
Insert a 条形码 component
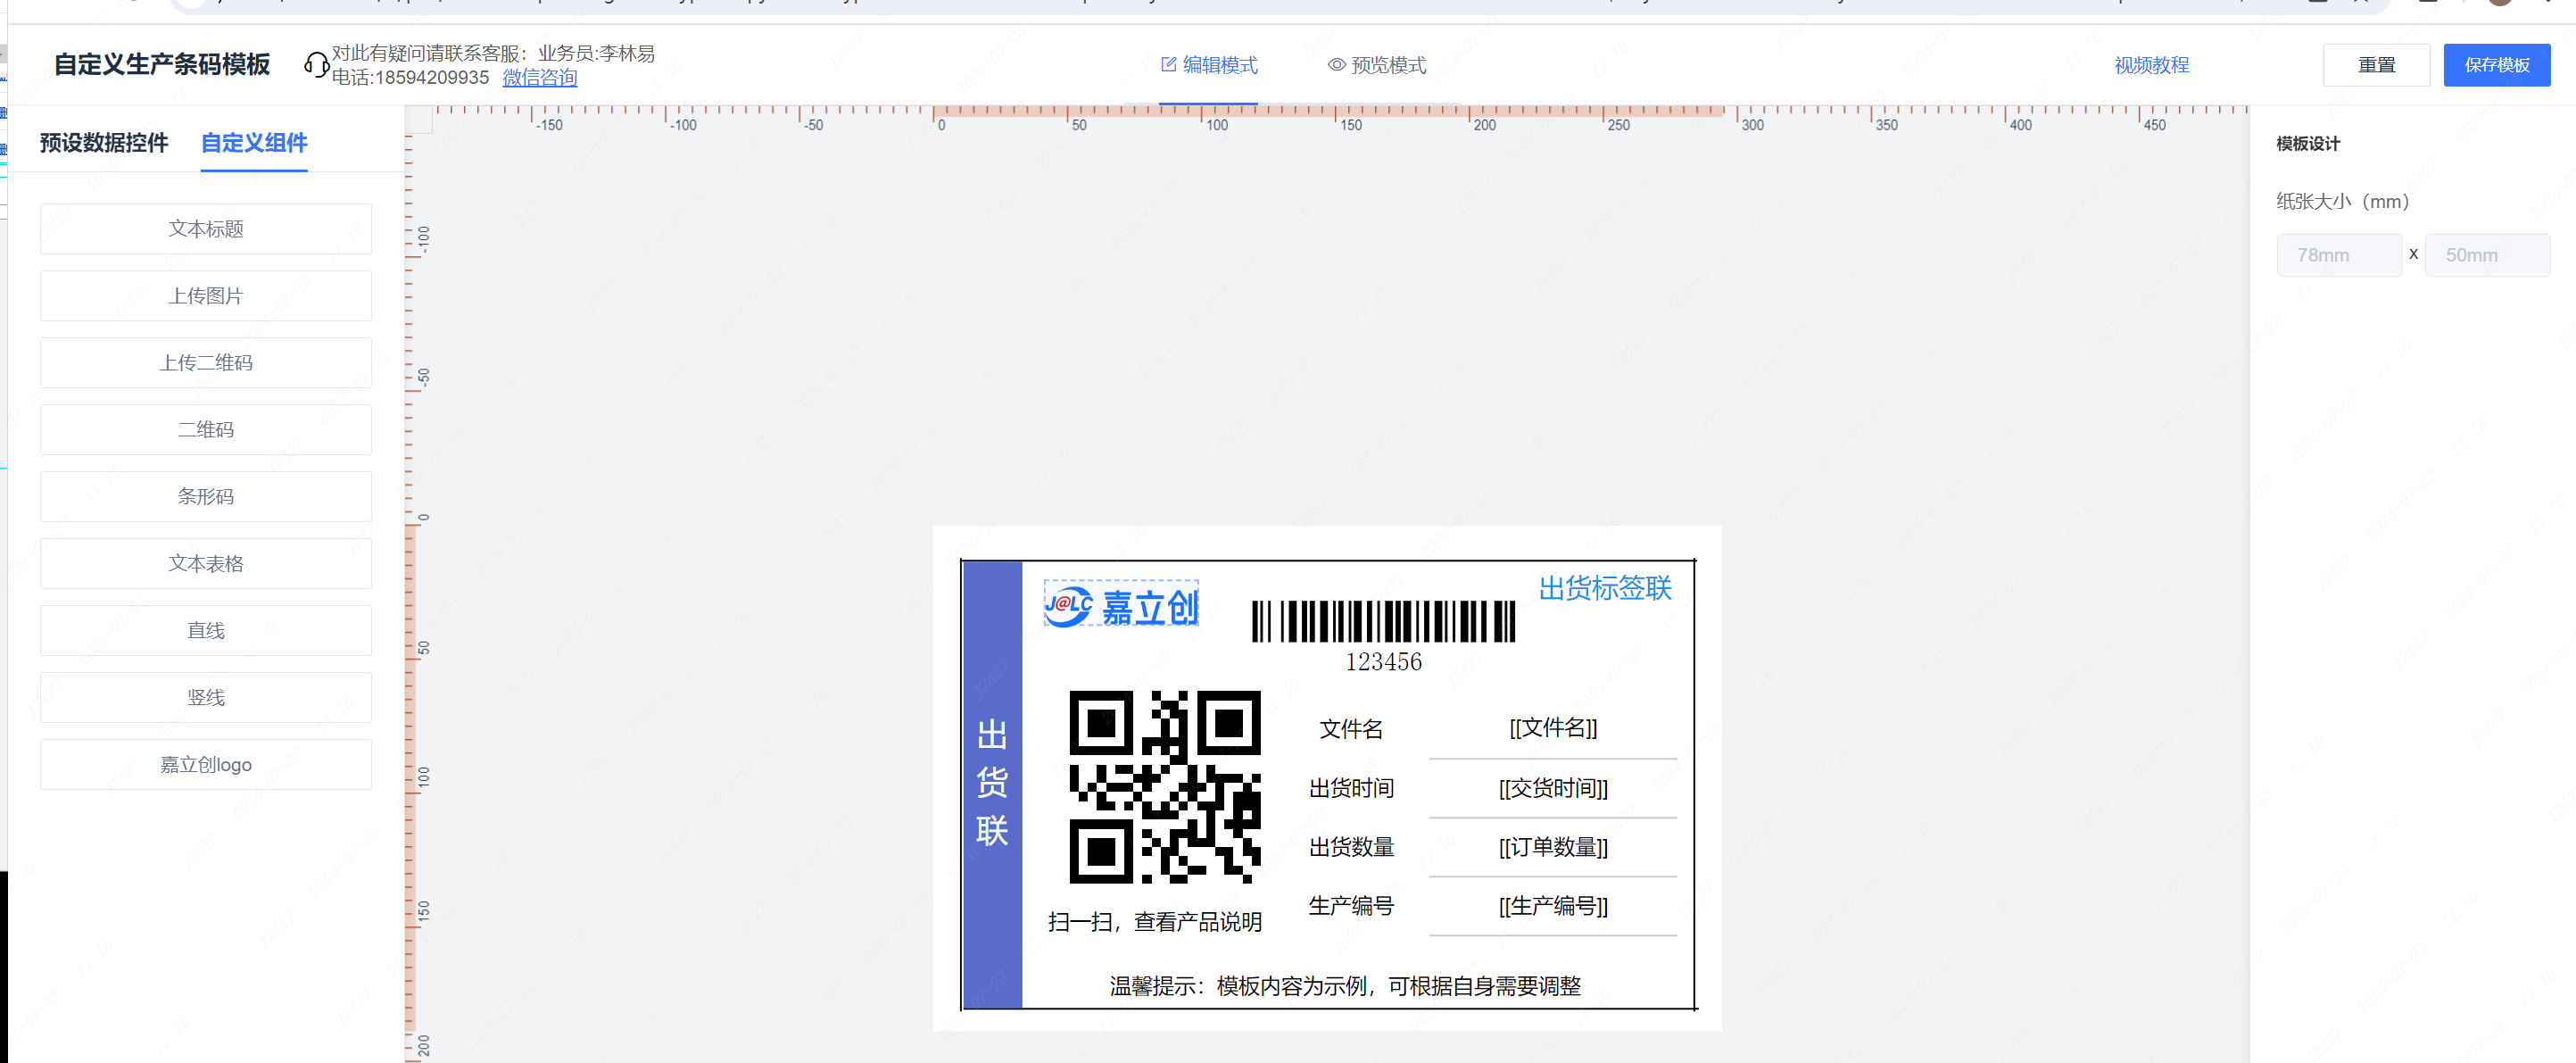(x=206, y=497)
